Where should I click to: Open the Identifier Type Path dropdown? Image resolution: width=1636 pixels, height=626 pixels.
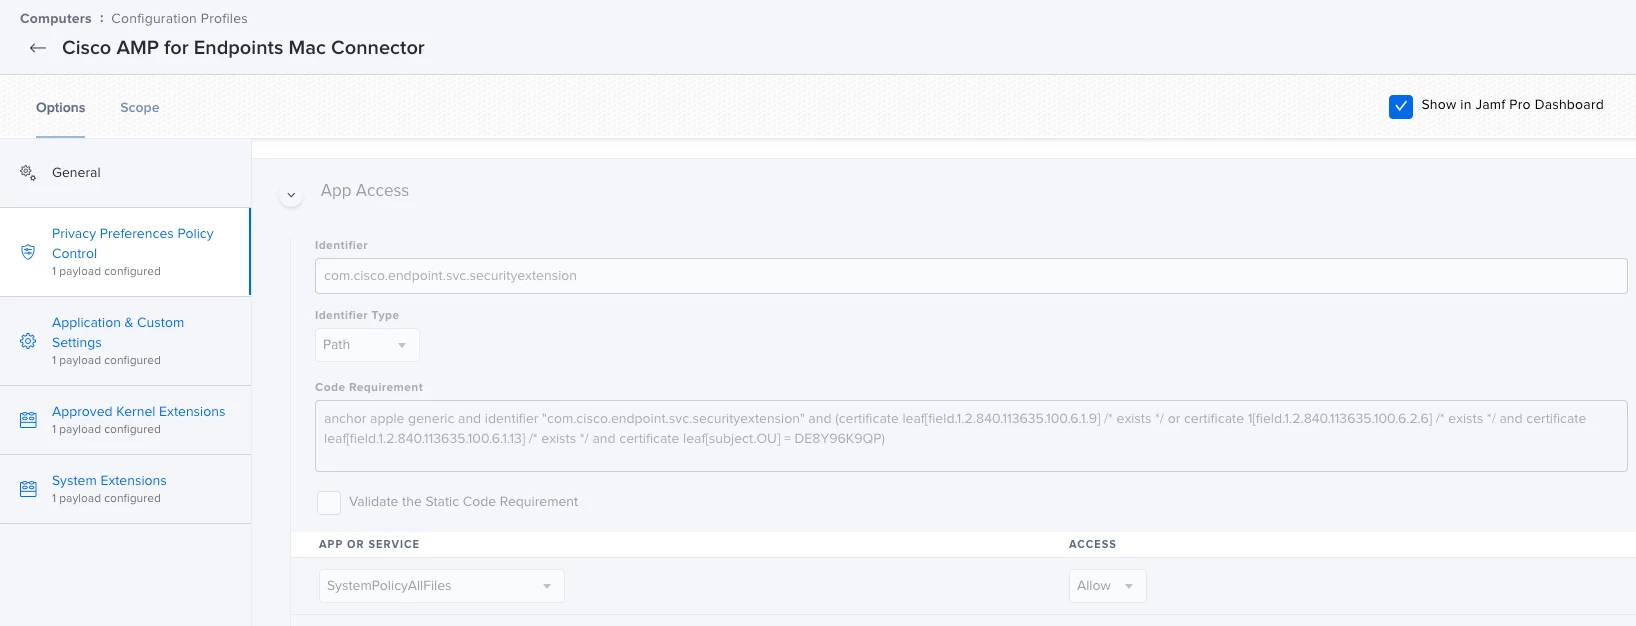pos(367,345)
